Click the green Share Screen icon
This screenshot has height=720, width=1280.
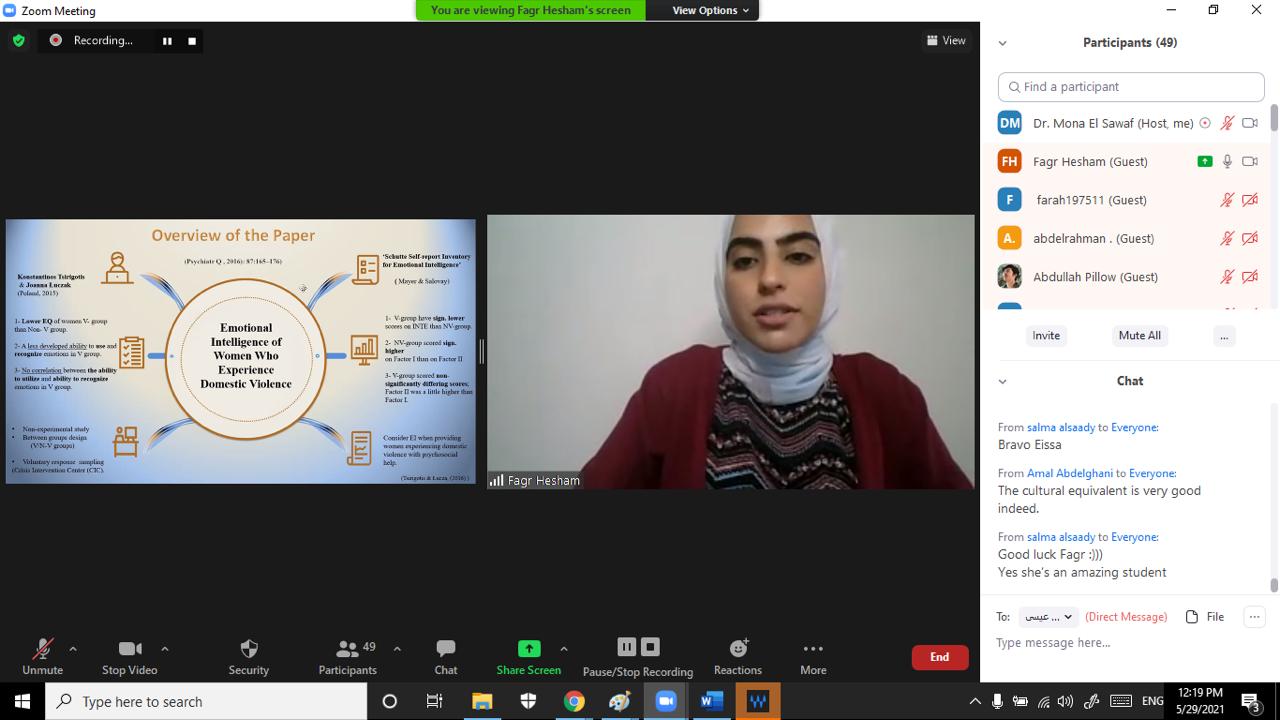tap(529, 648)
